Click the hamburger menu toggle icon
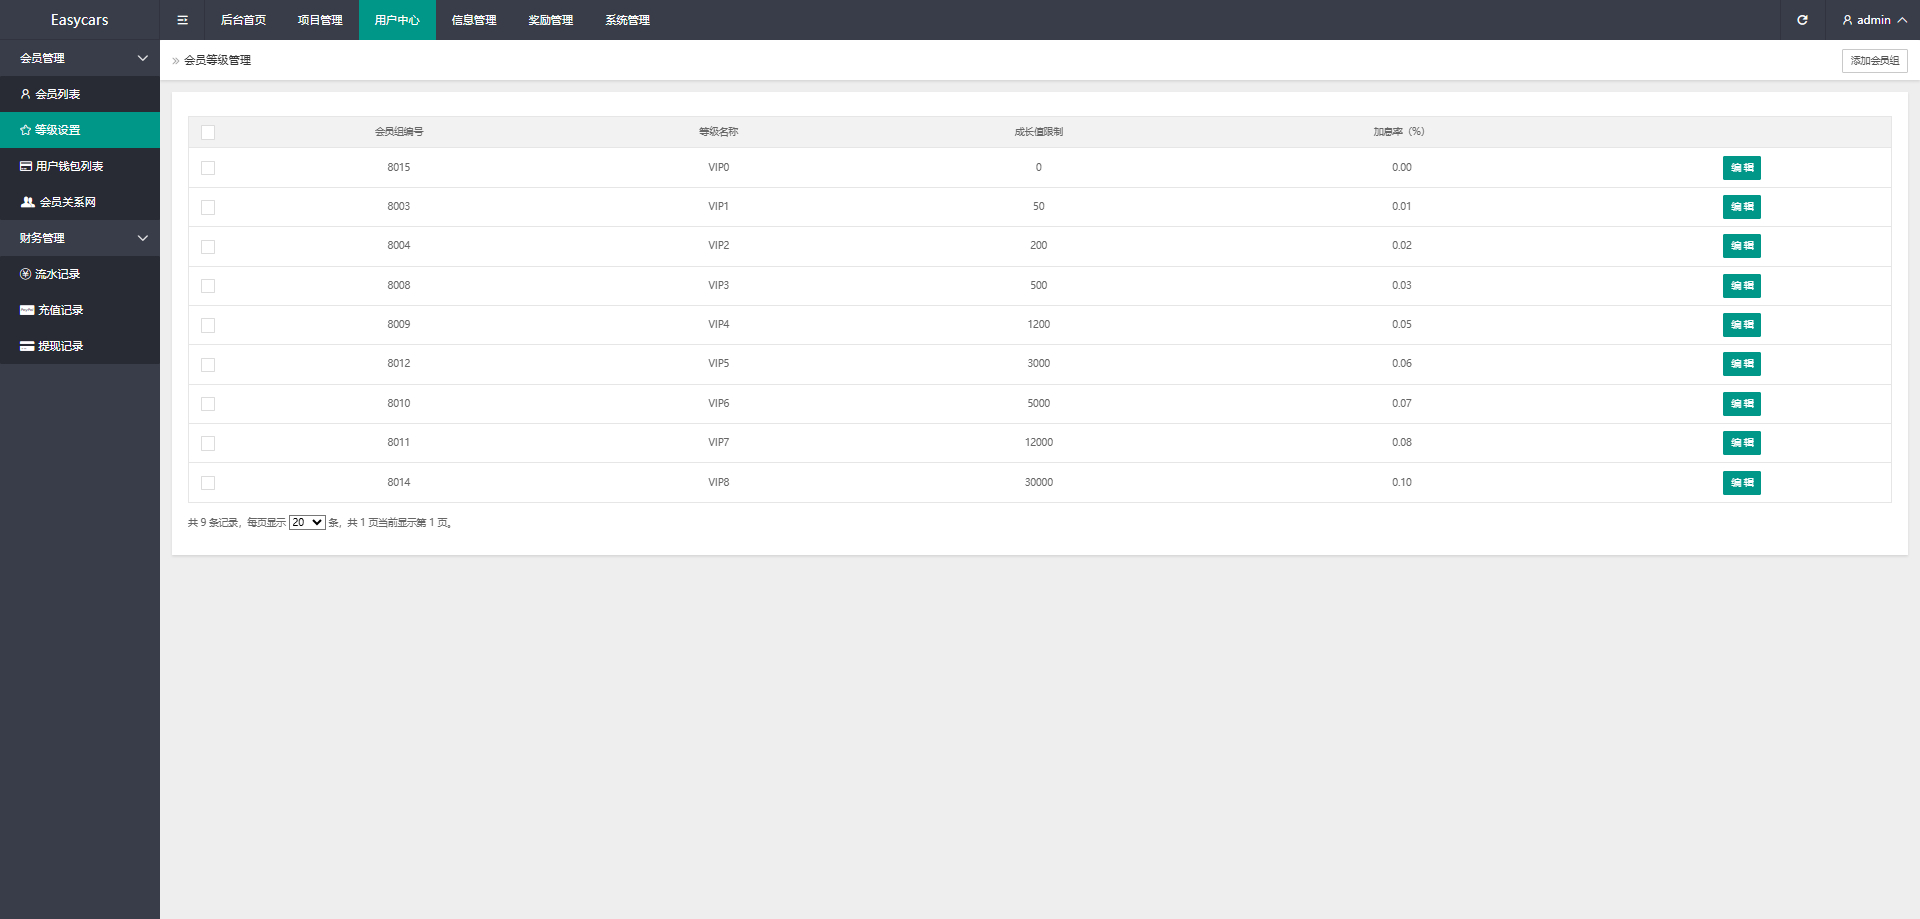The width and height of the screenshot is (1920, 919). [182, 20]
